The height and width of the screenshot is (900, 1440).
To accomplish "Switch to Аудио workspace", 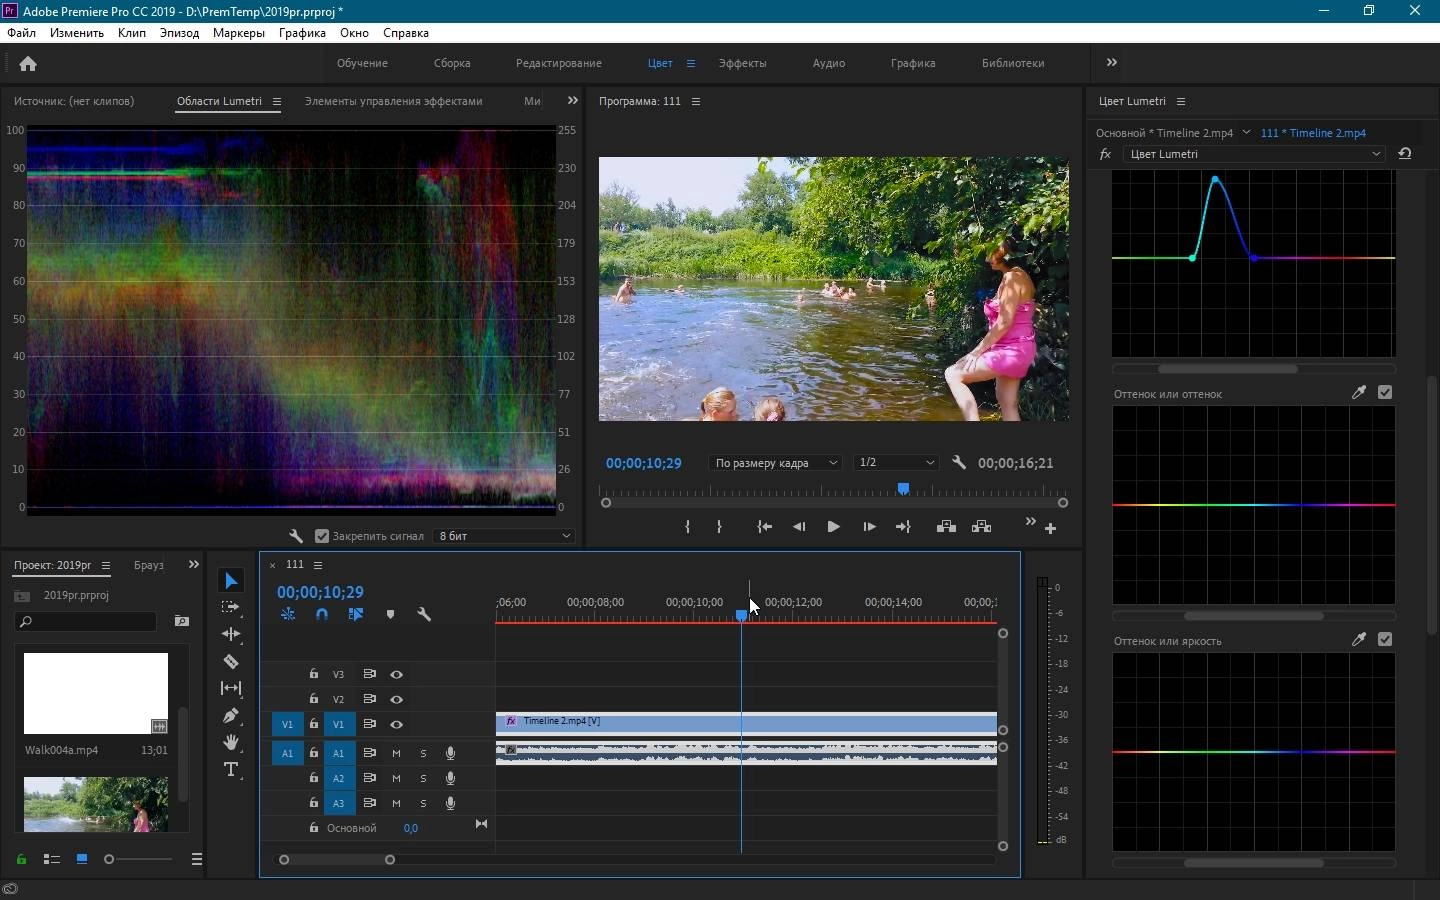I will point(829,63).
